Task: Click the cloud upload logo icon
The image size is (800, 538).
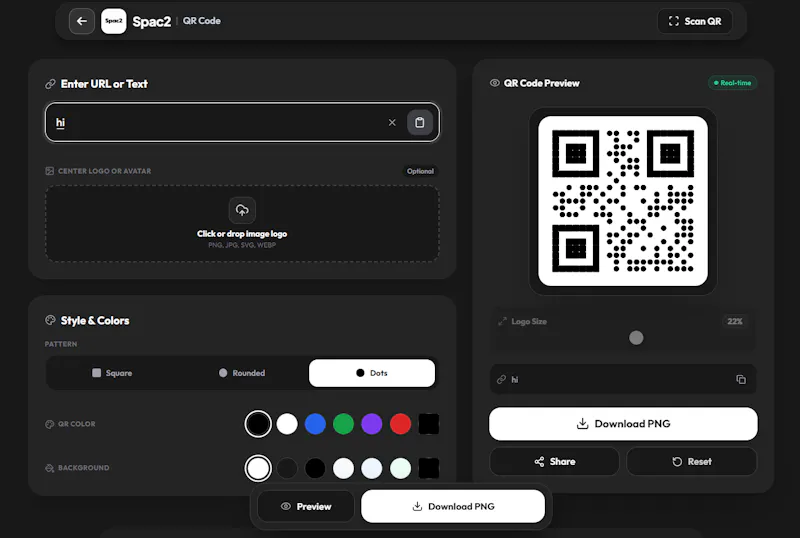Action: pyautogui.click(x=242, y=210)
